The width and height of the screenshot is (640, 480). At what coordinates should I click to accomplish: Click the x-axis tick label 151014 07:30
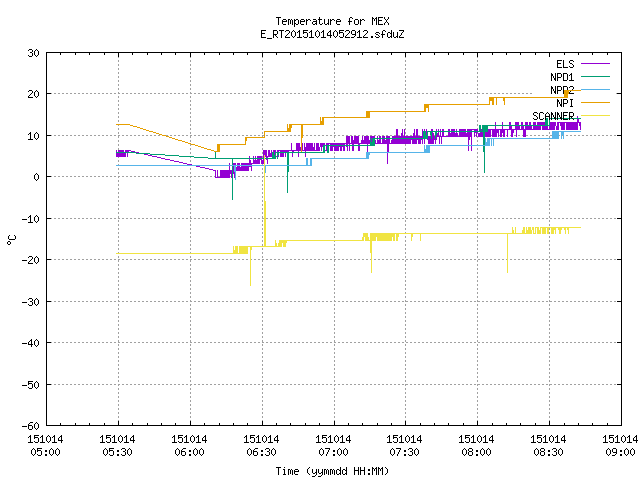(404, 446)
